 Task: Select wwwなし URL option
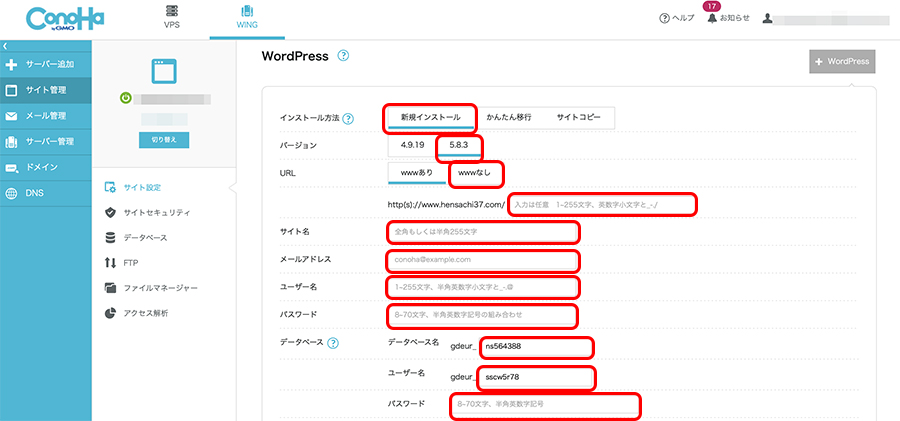tap(474, 173)
